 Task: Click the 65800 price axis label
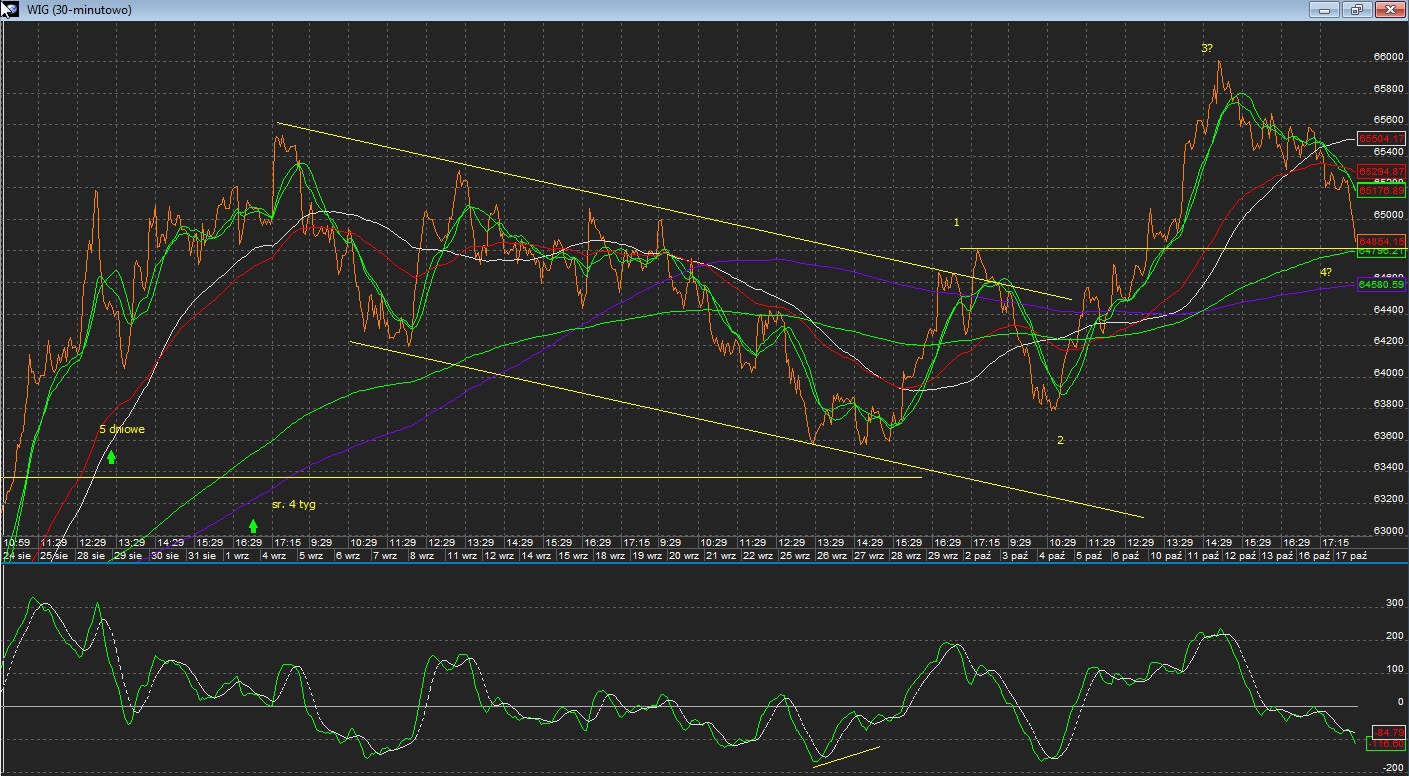point(1387,89)
